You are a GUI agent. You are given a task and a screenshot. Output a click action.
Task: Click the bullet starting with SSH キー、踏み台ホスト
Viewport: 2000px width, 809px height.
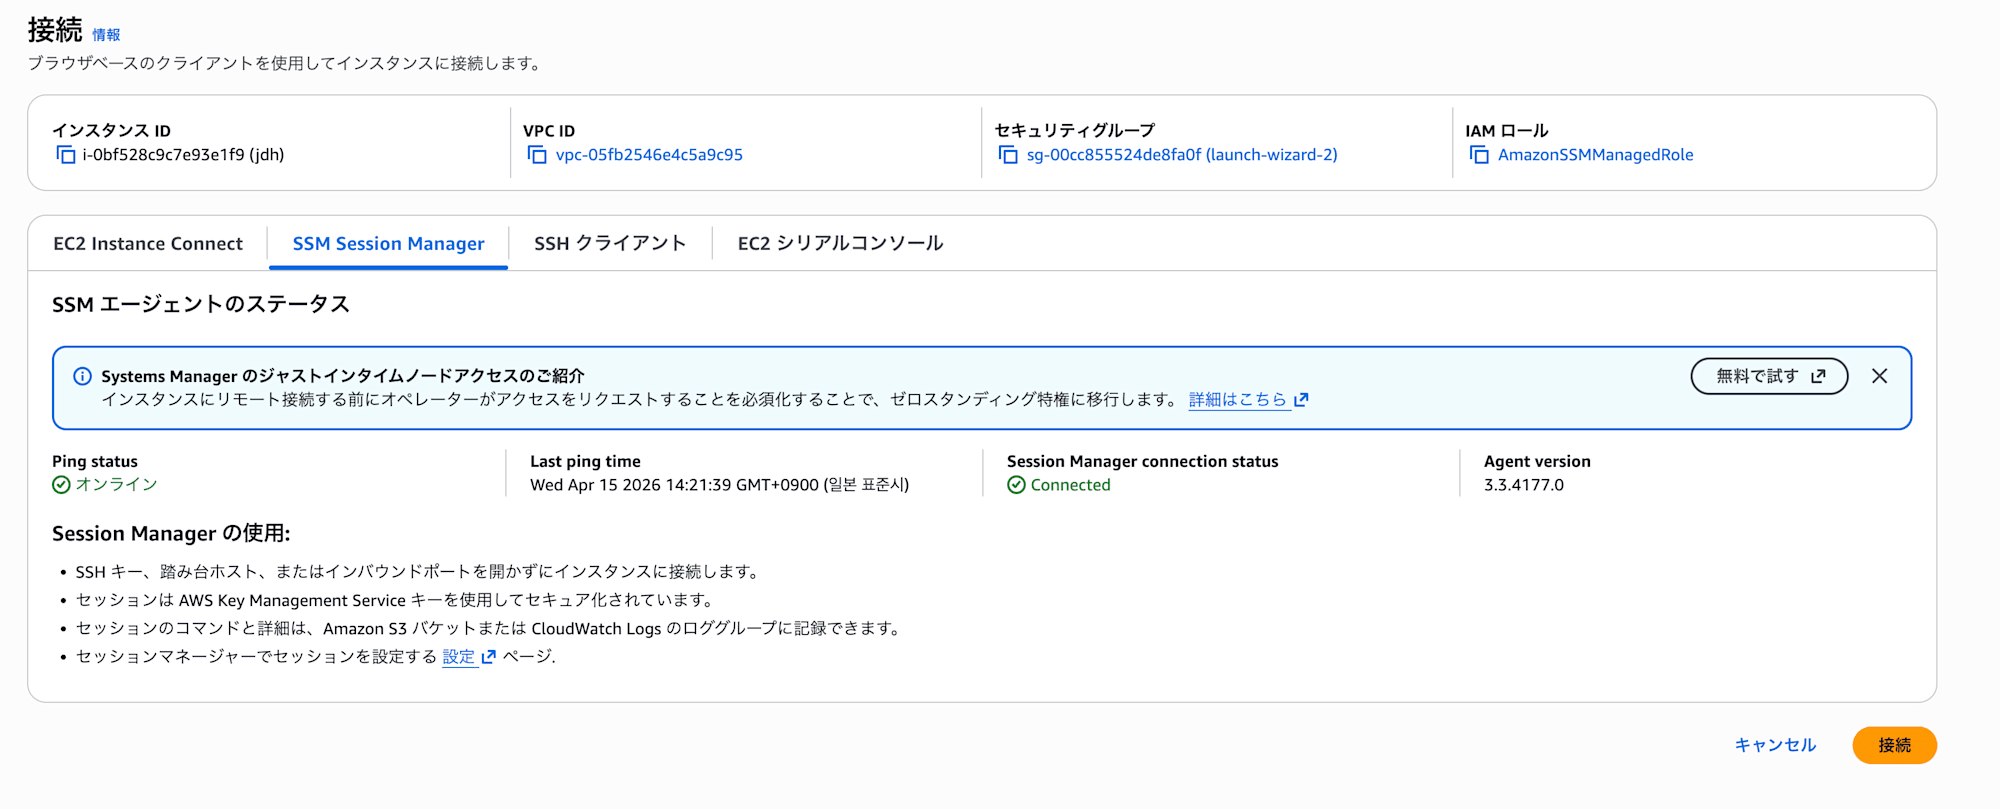(419, 572)
